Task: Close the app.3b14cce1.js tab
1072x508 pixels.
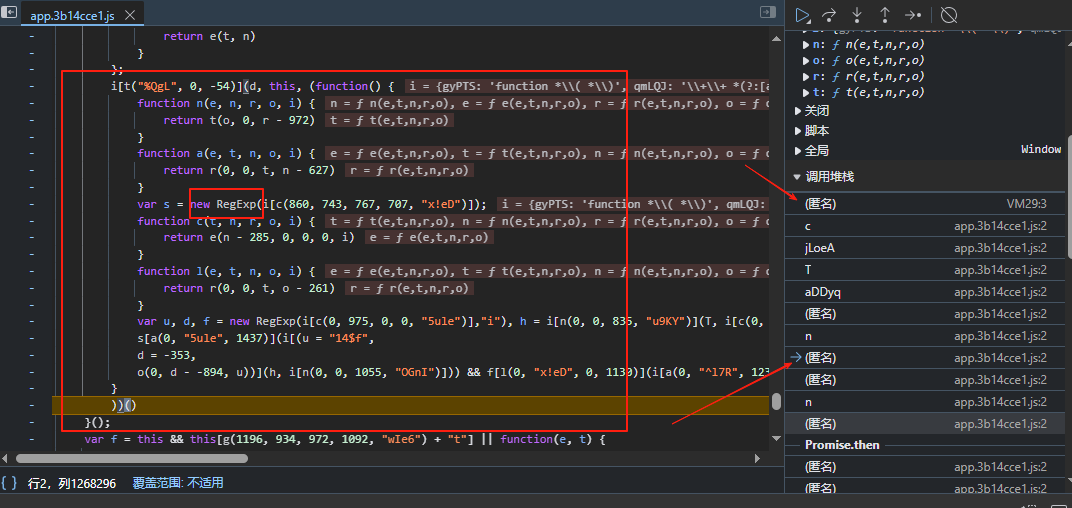Action: [x=131, y=15]
